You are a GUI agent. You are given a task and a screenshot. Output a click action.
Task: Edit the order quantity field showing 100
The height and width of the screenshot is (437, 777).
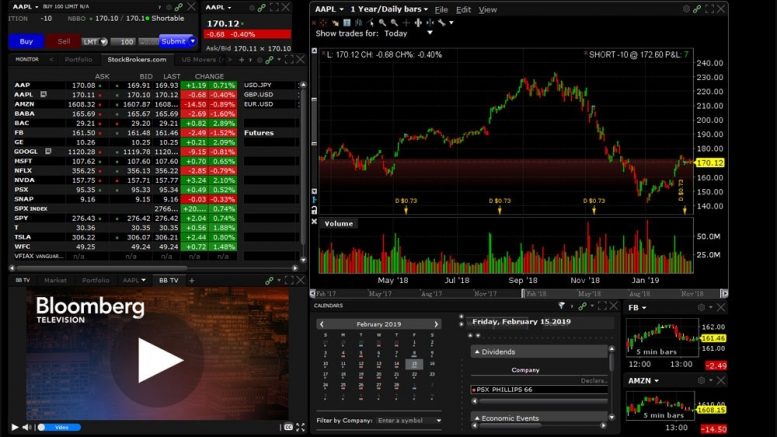click(x=123, y=42)
